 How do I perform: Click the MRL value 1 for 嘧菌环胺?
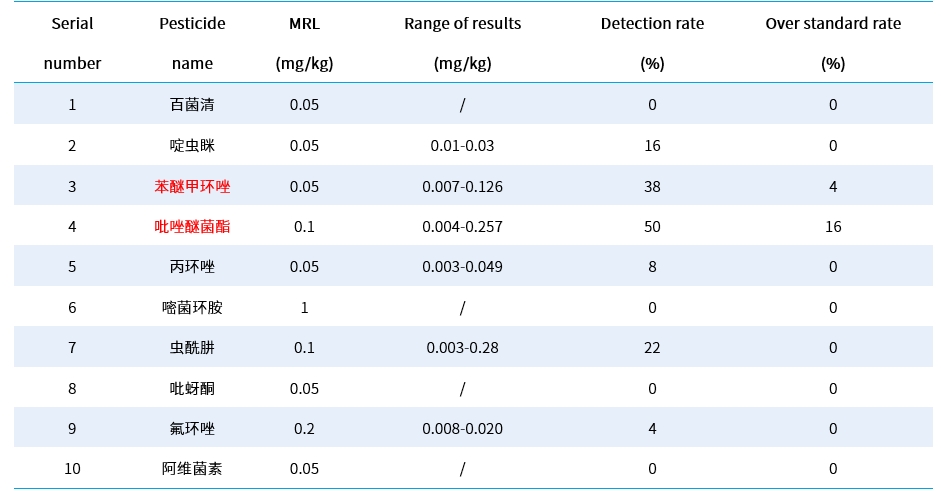tap(304, 308)
